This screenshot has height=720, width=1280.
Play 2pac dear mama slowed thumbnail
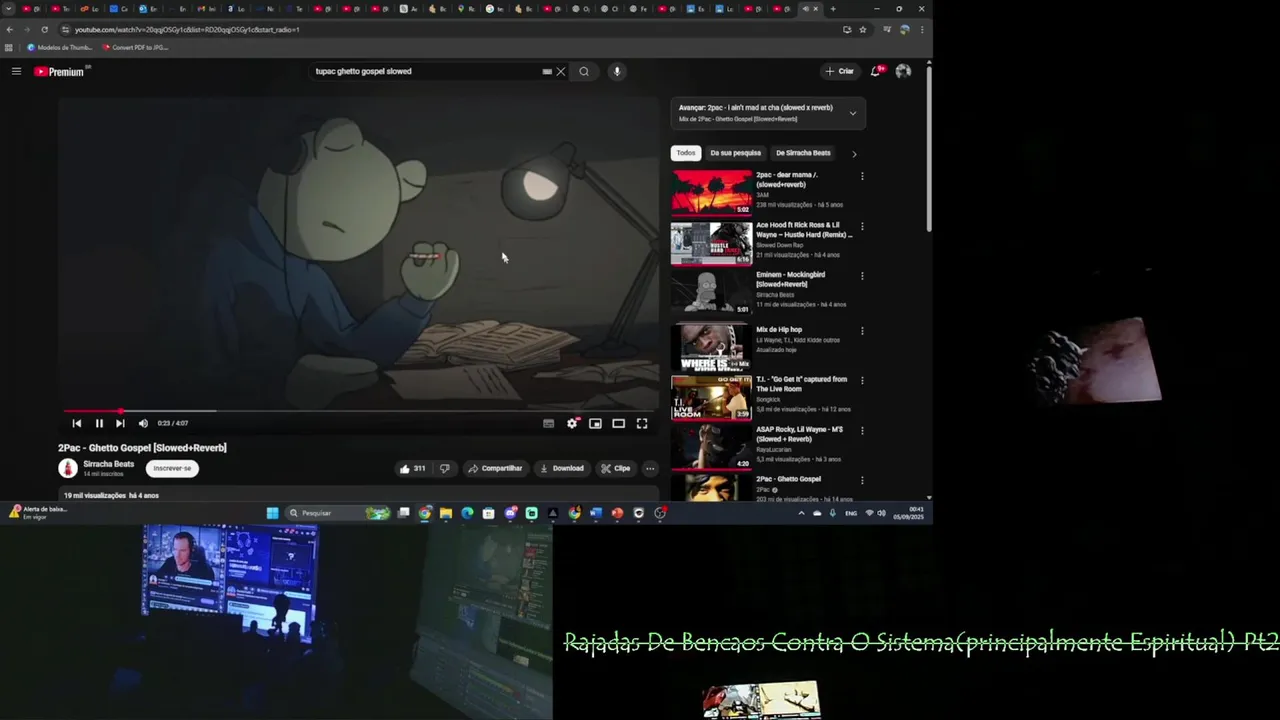[x=711, y=192]
